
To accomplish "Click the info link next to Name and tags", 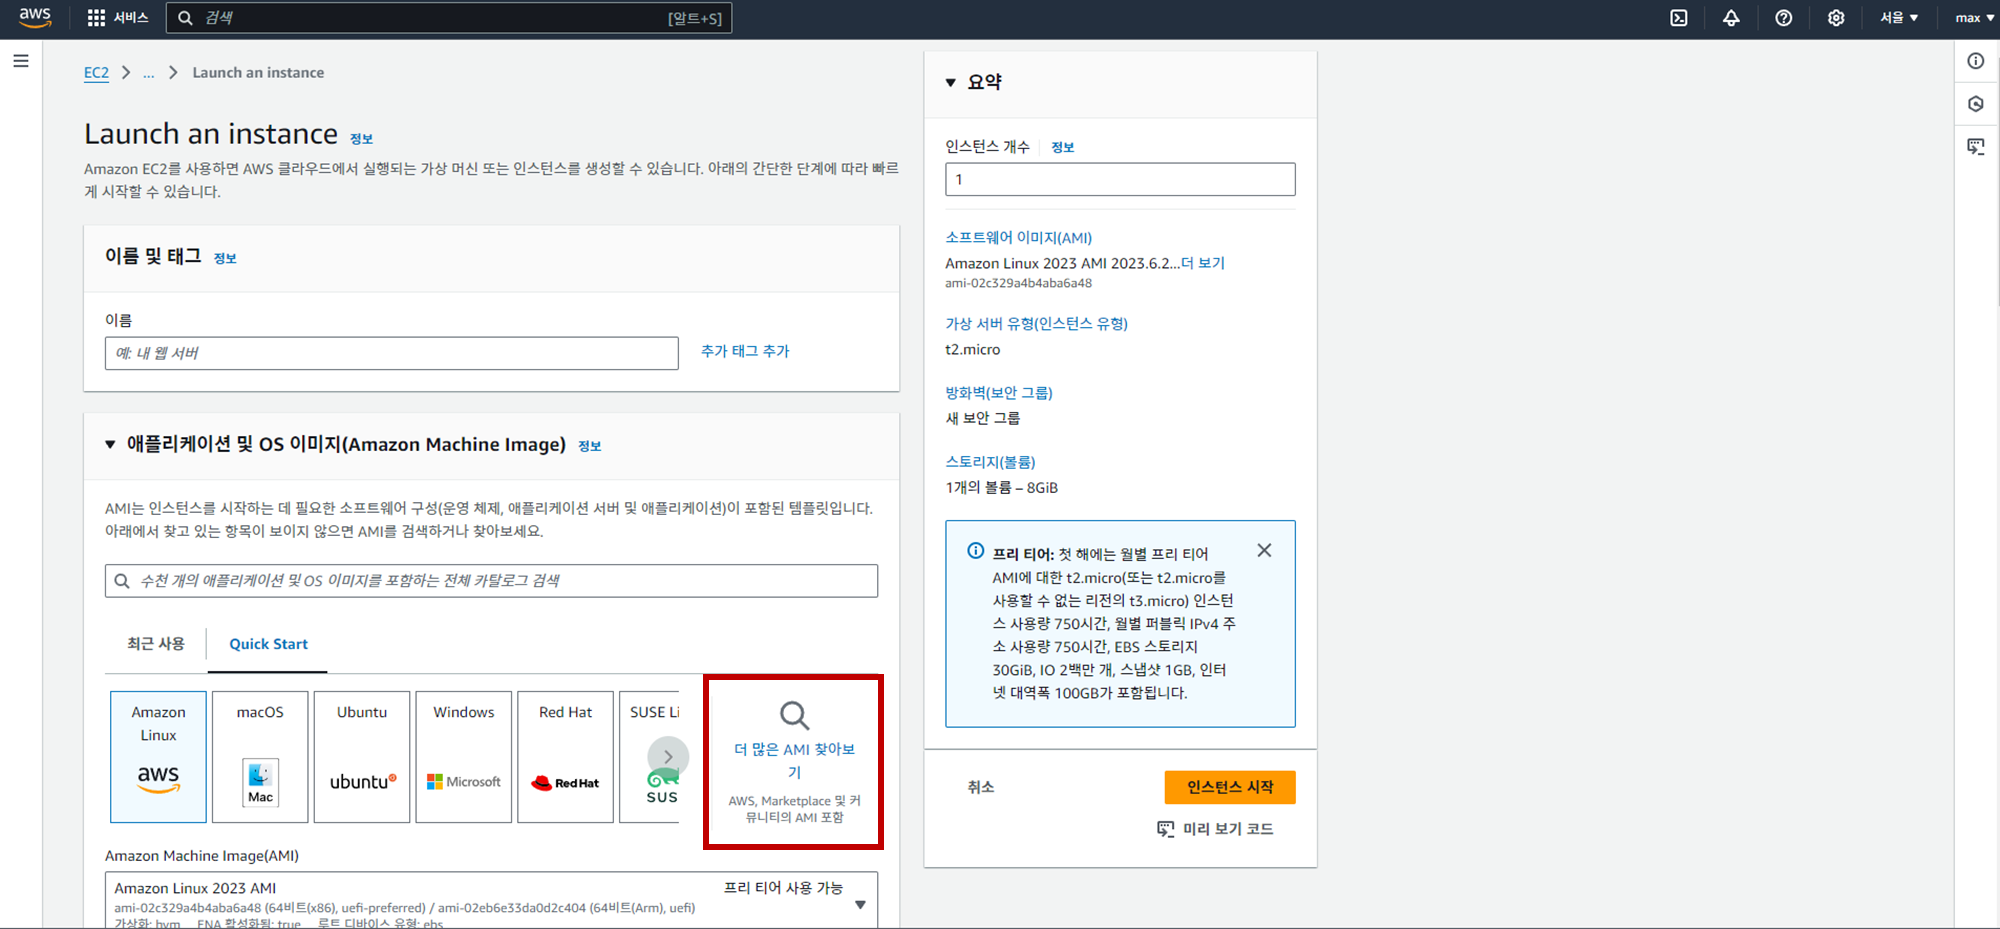I will pos(225,258).
